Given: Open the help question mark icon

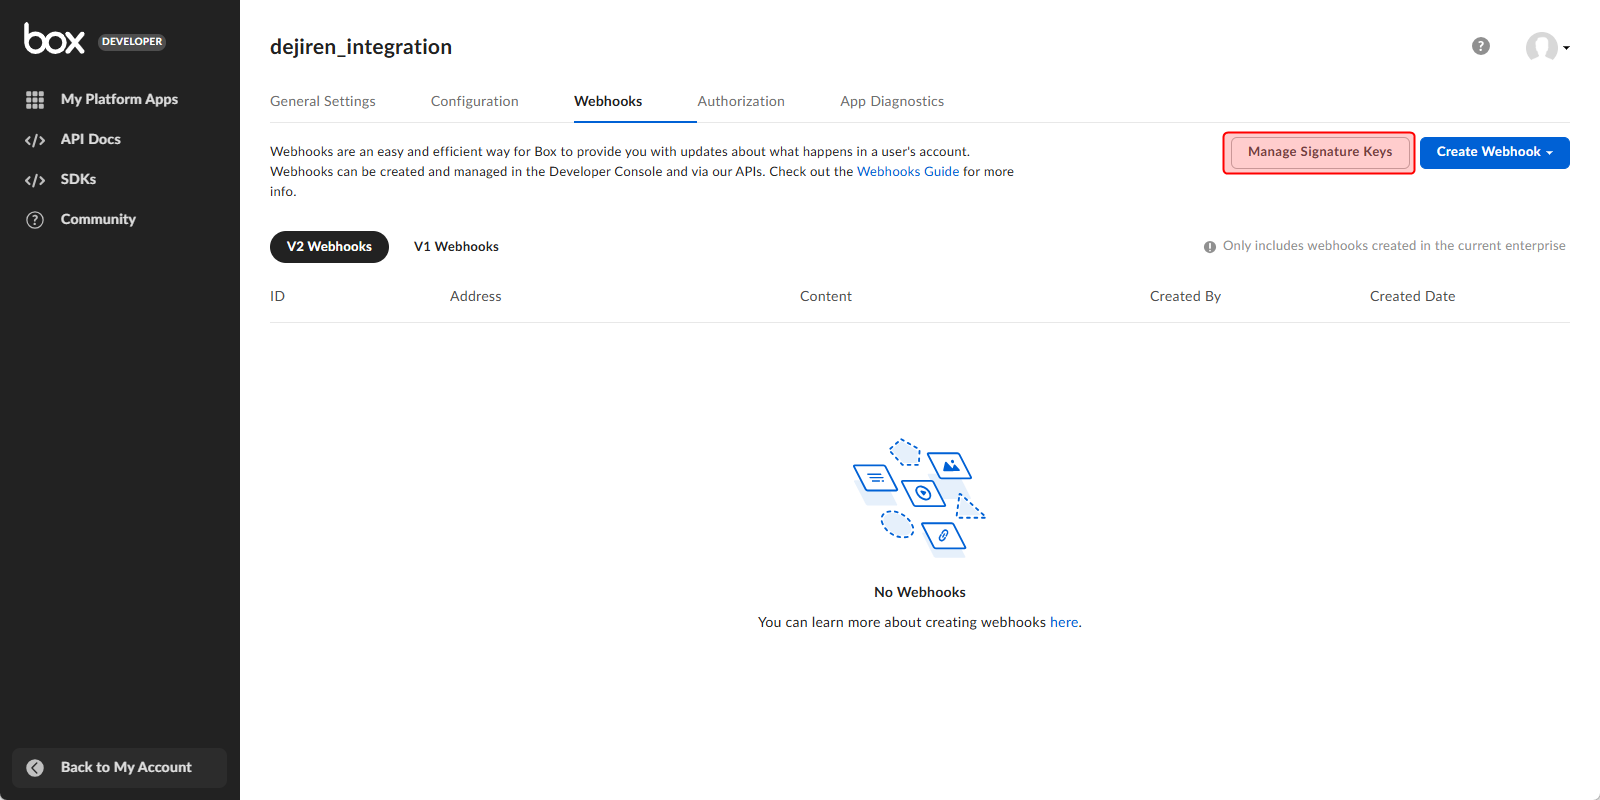Looking at the screenshot, I should click(1481, 46).
